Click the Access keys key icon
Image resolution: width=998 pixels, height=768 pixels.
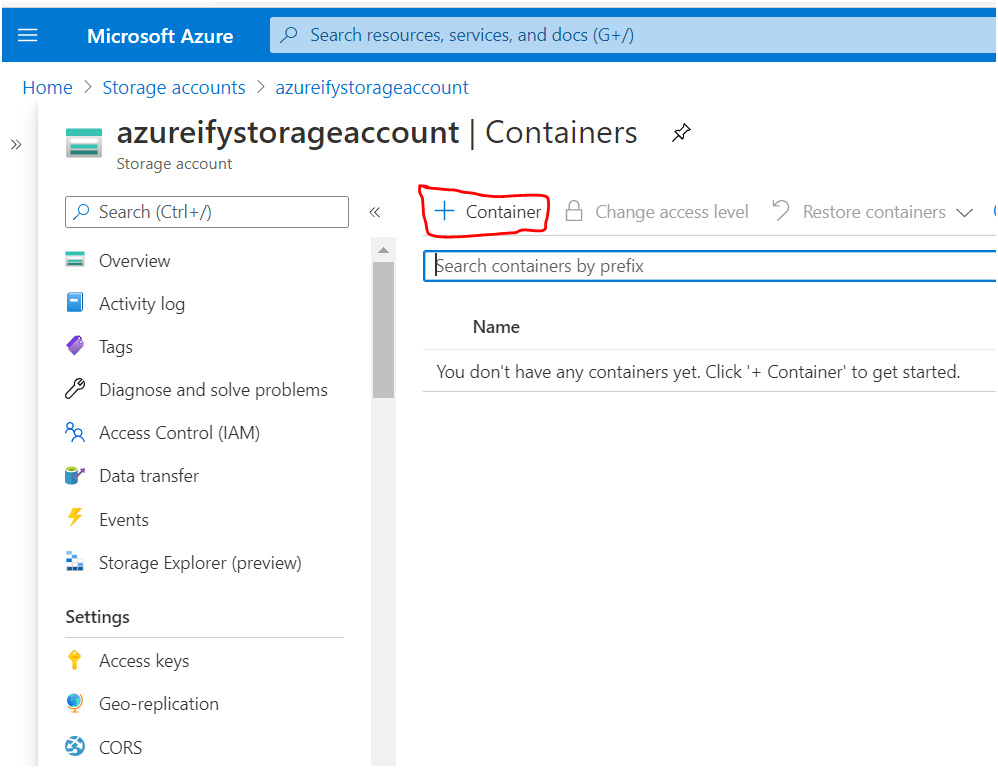click(74, 660)
